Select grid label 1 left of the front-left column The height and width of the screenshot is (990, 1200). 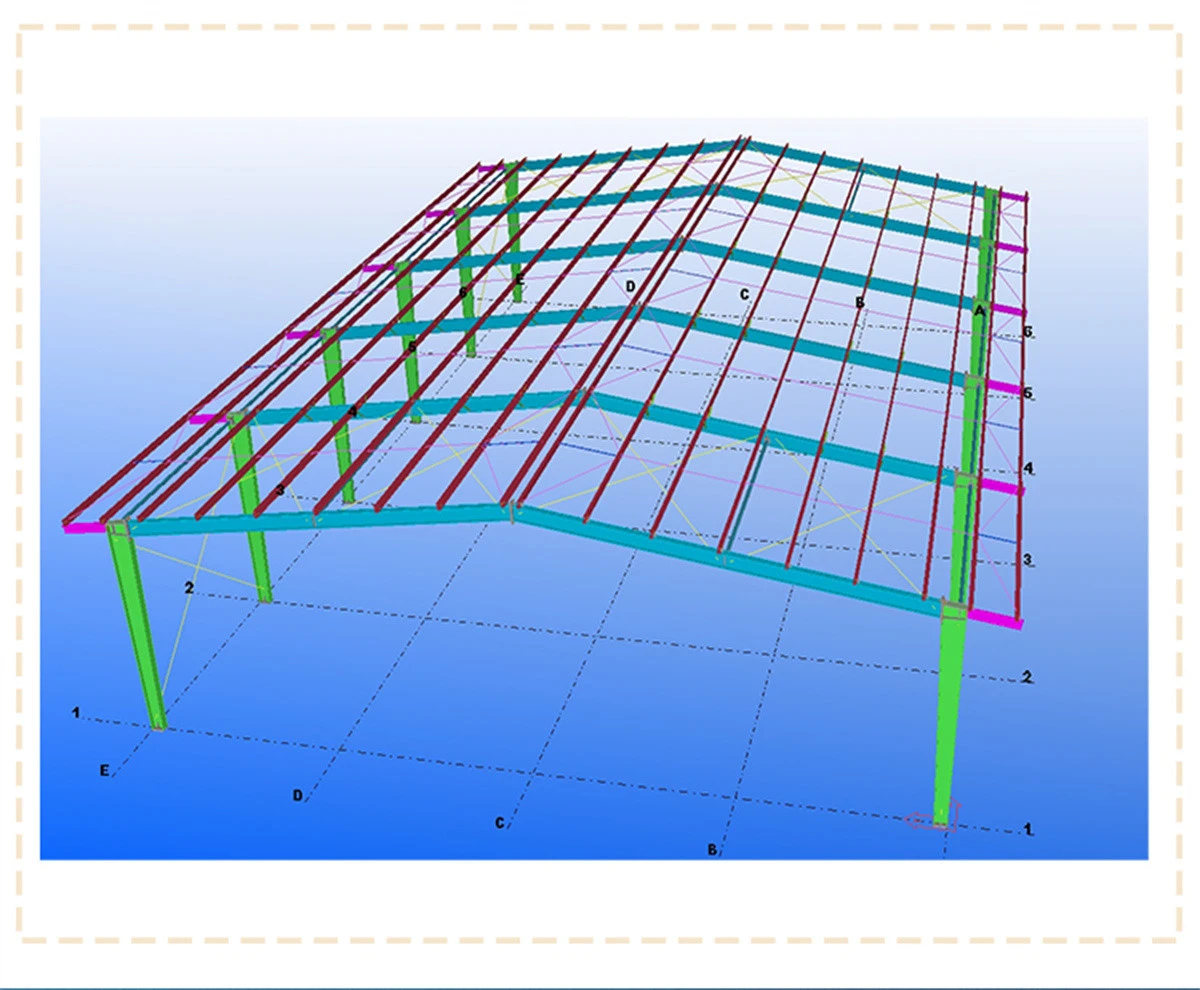pos(75,713)
